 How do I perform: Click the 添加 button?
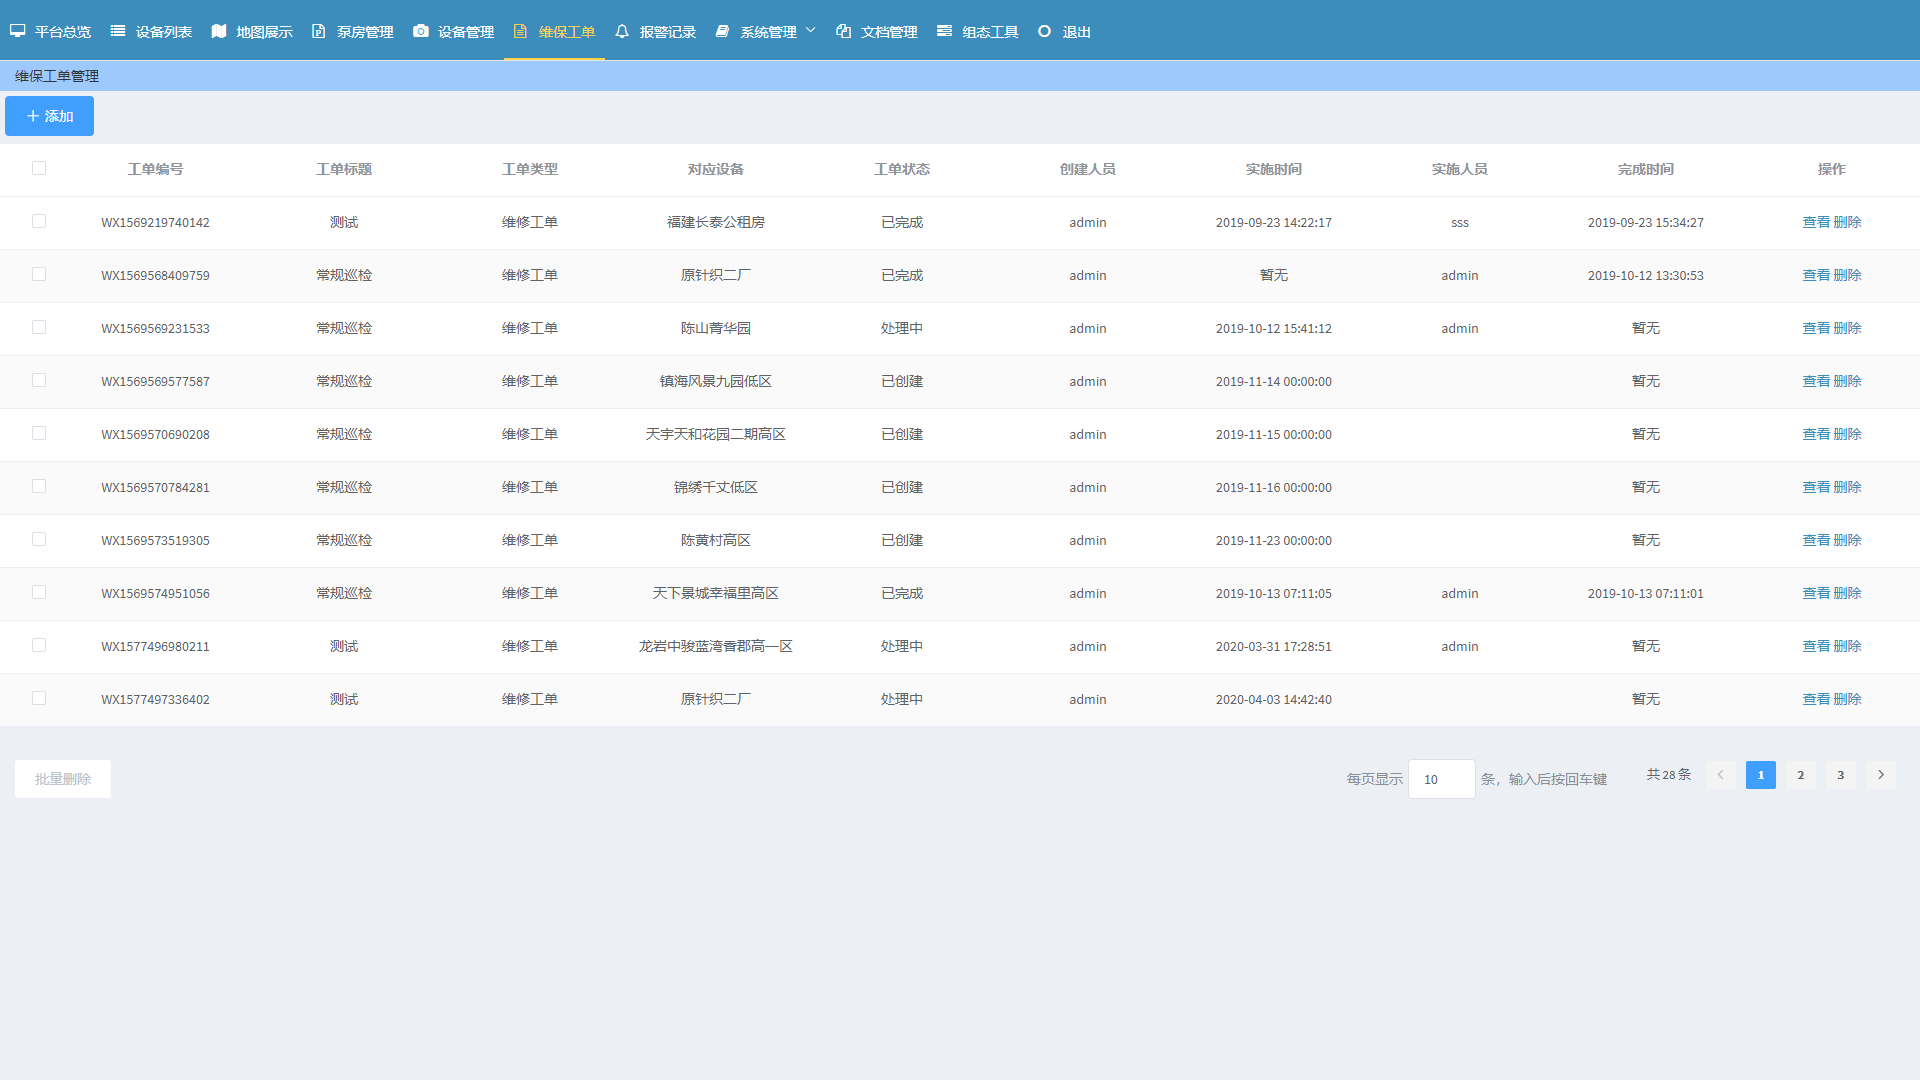coord(49,116)
